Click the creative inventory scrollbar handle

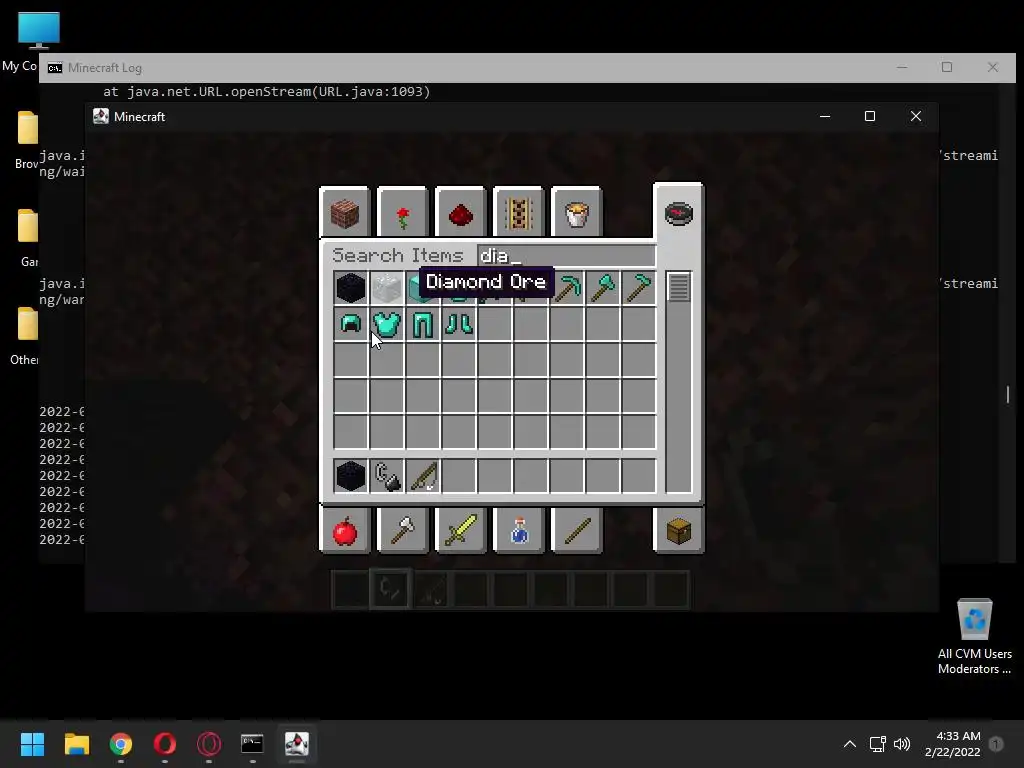[x=679, y=287]
